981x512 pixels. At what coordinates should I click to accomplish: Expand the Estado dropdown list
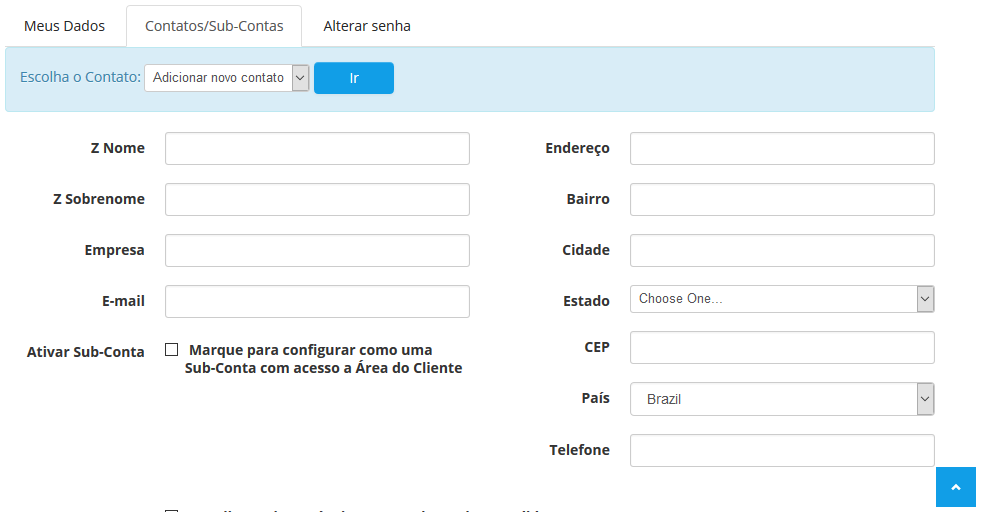click(x=781, y=299)
